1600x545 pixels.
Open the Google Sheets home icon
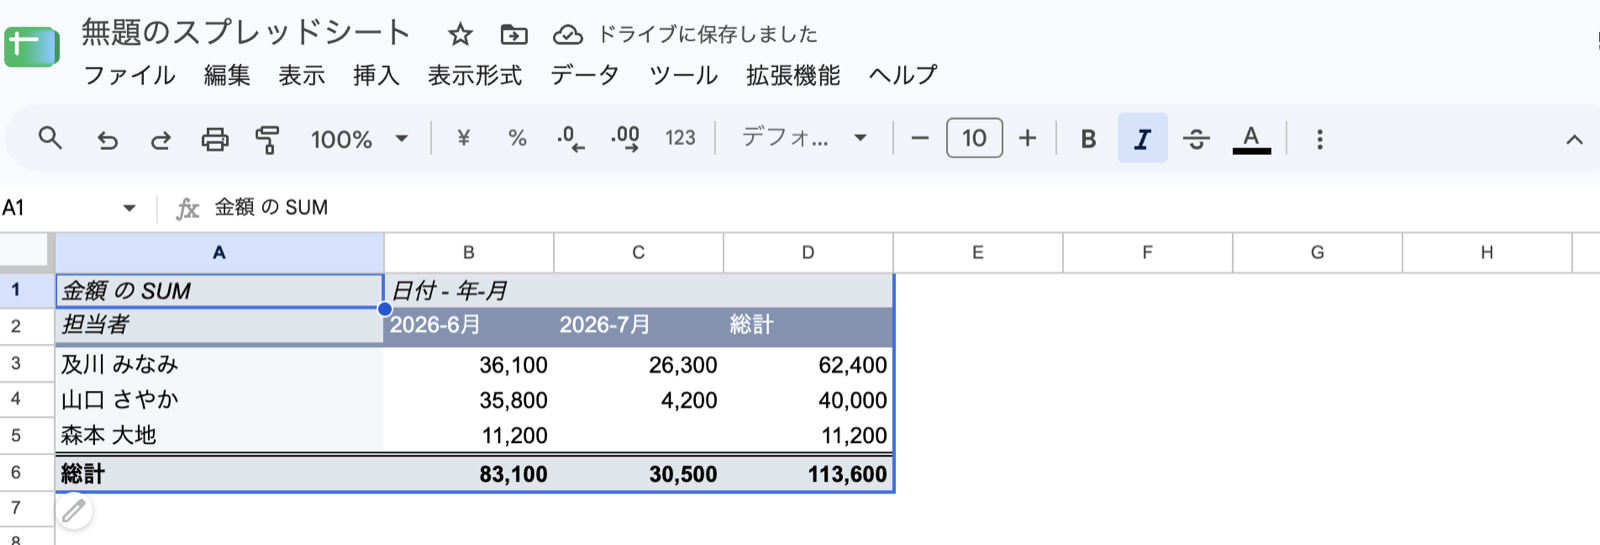click(32, 46)
